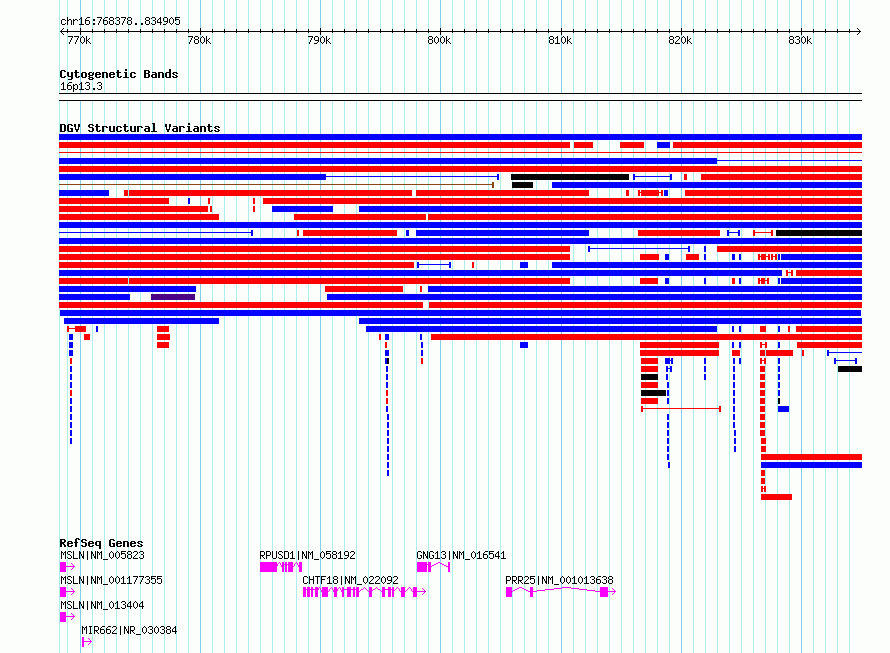Click the 770k ruler tick label
This screenshot has height=653, width=890.
[x=79, y=40]
